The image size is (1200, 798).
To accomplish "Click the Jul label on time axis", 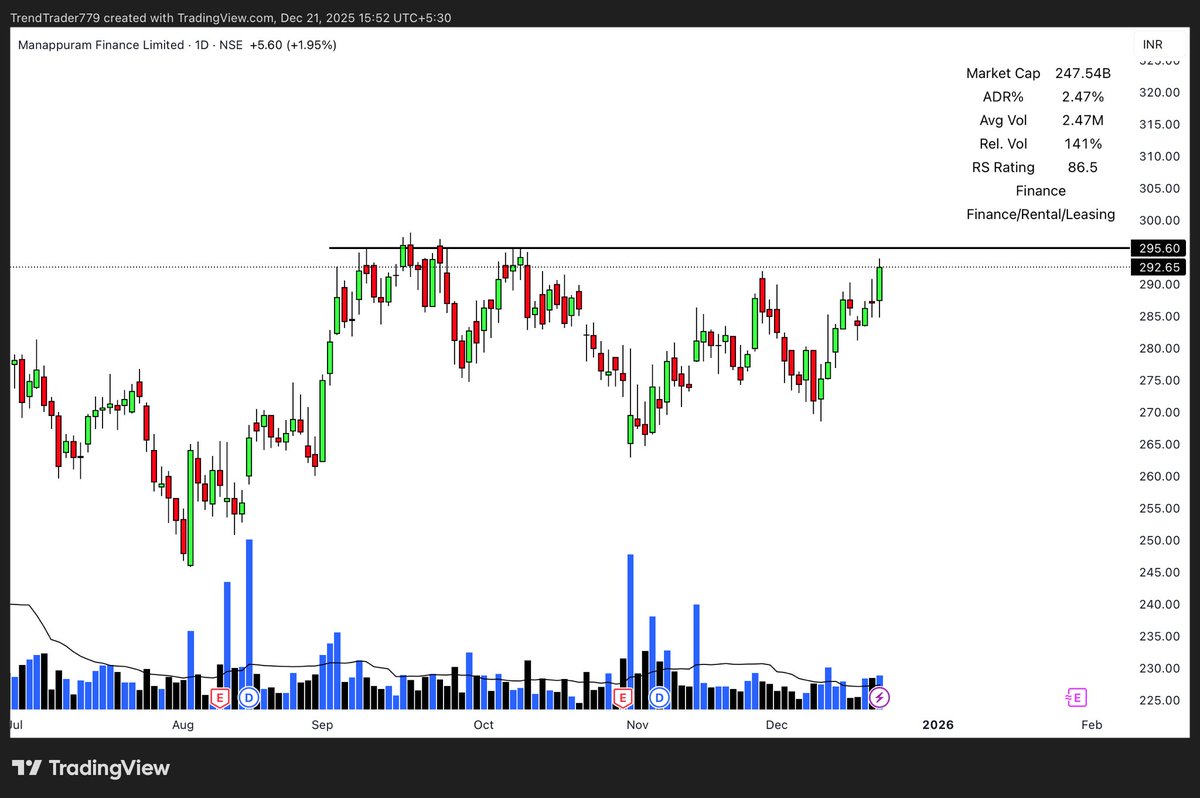I will click(x=15, y=724).
